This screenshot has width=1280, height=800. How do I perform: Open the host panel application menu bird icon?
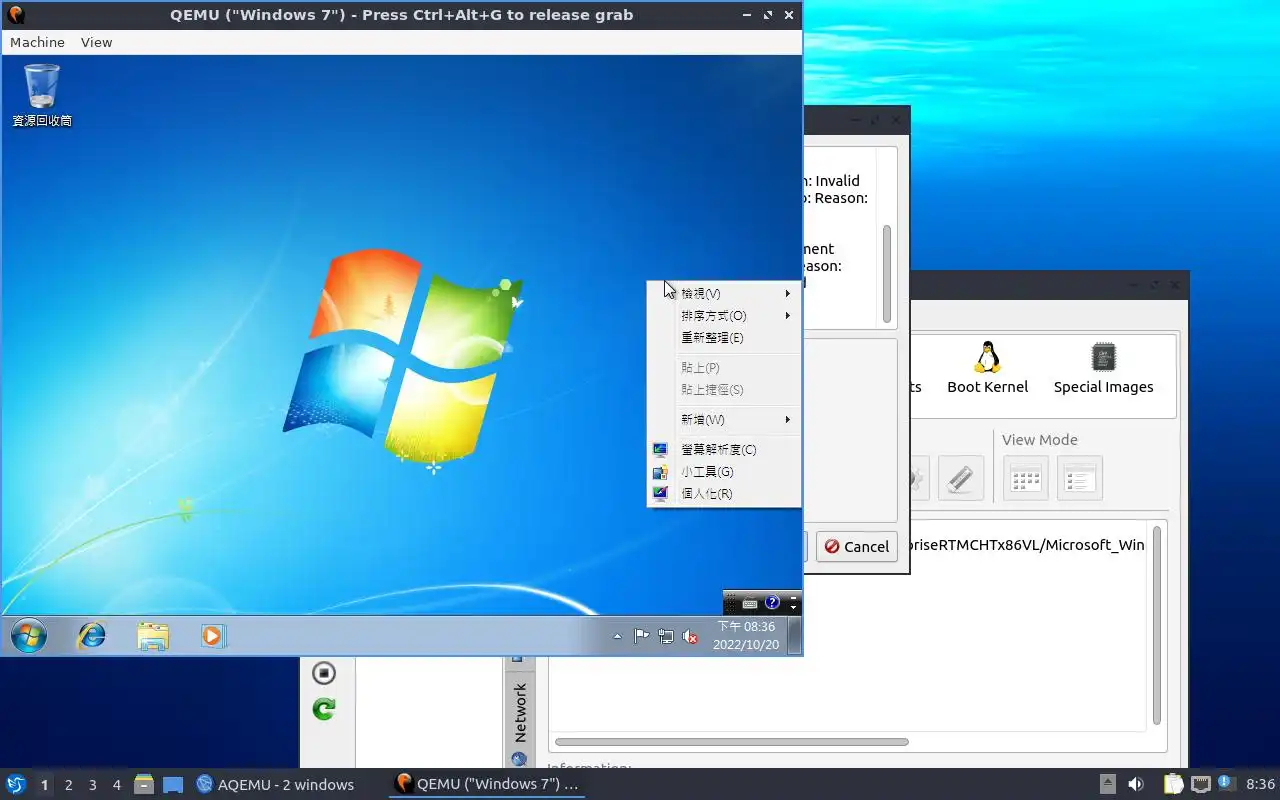click(16, 784)
